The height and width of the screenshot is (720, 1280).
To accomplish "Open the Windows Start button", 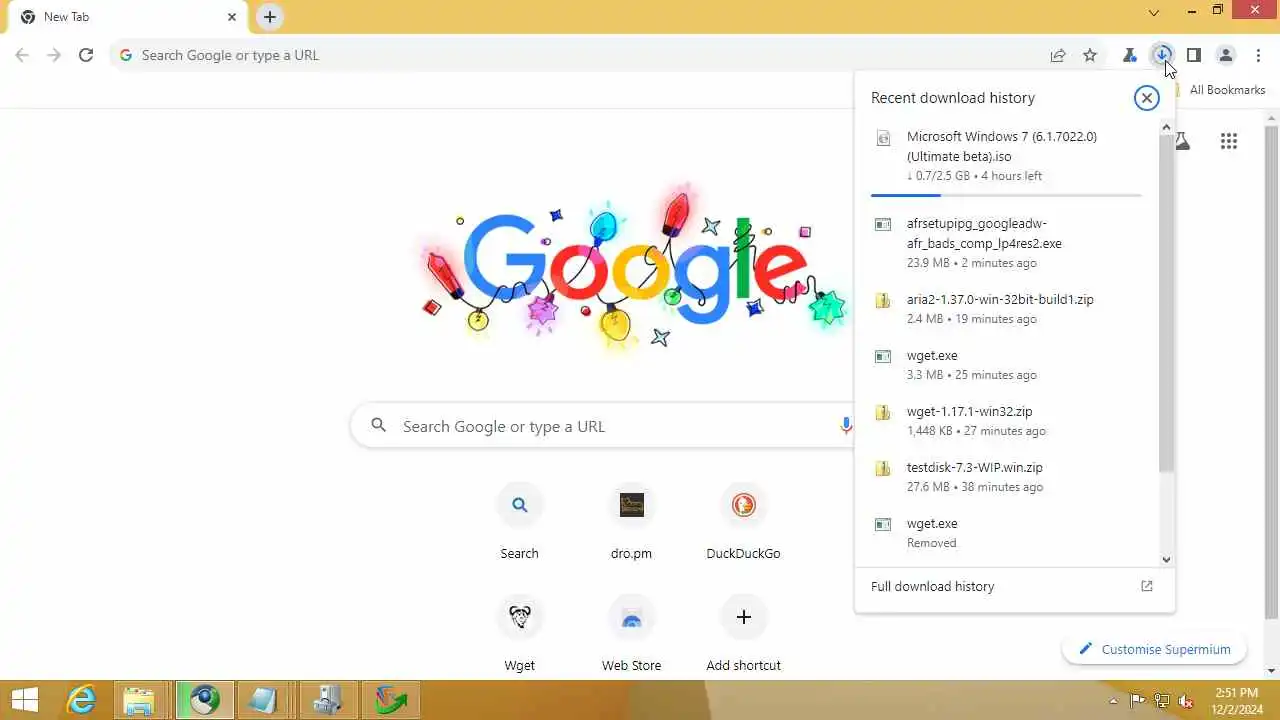I will (25, 701).
